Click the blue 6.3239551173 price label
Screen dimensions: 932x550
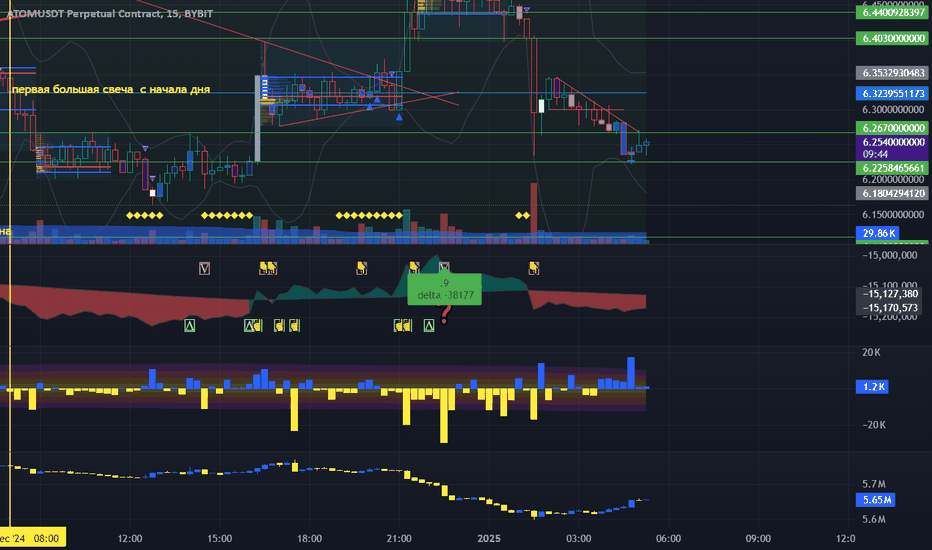tap(892, 93)
